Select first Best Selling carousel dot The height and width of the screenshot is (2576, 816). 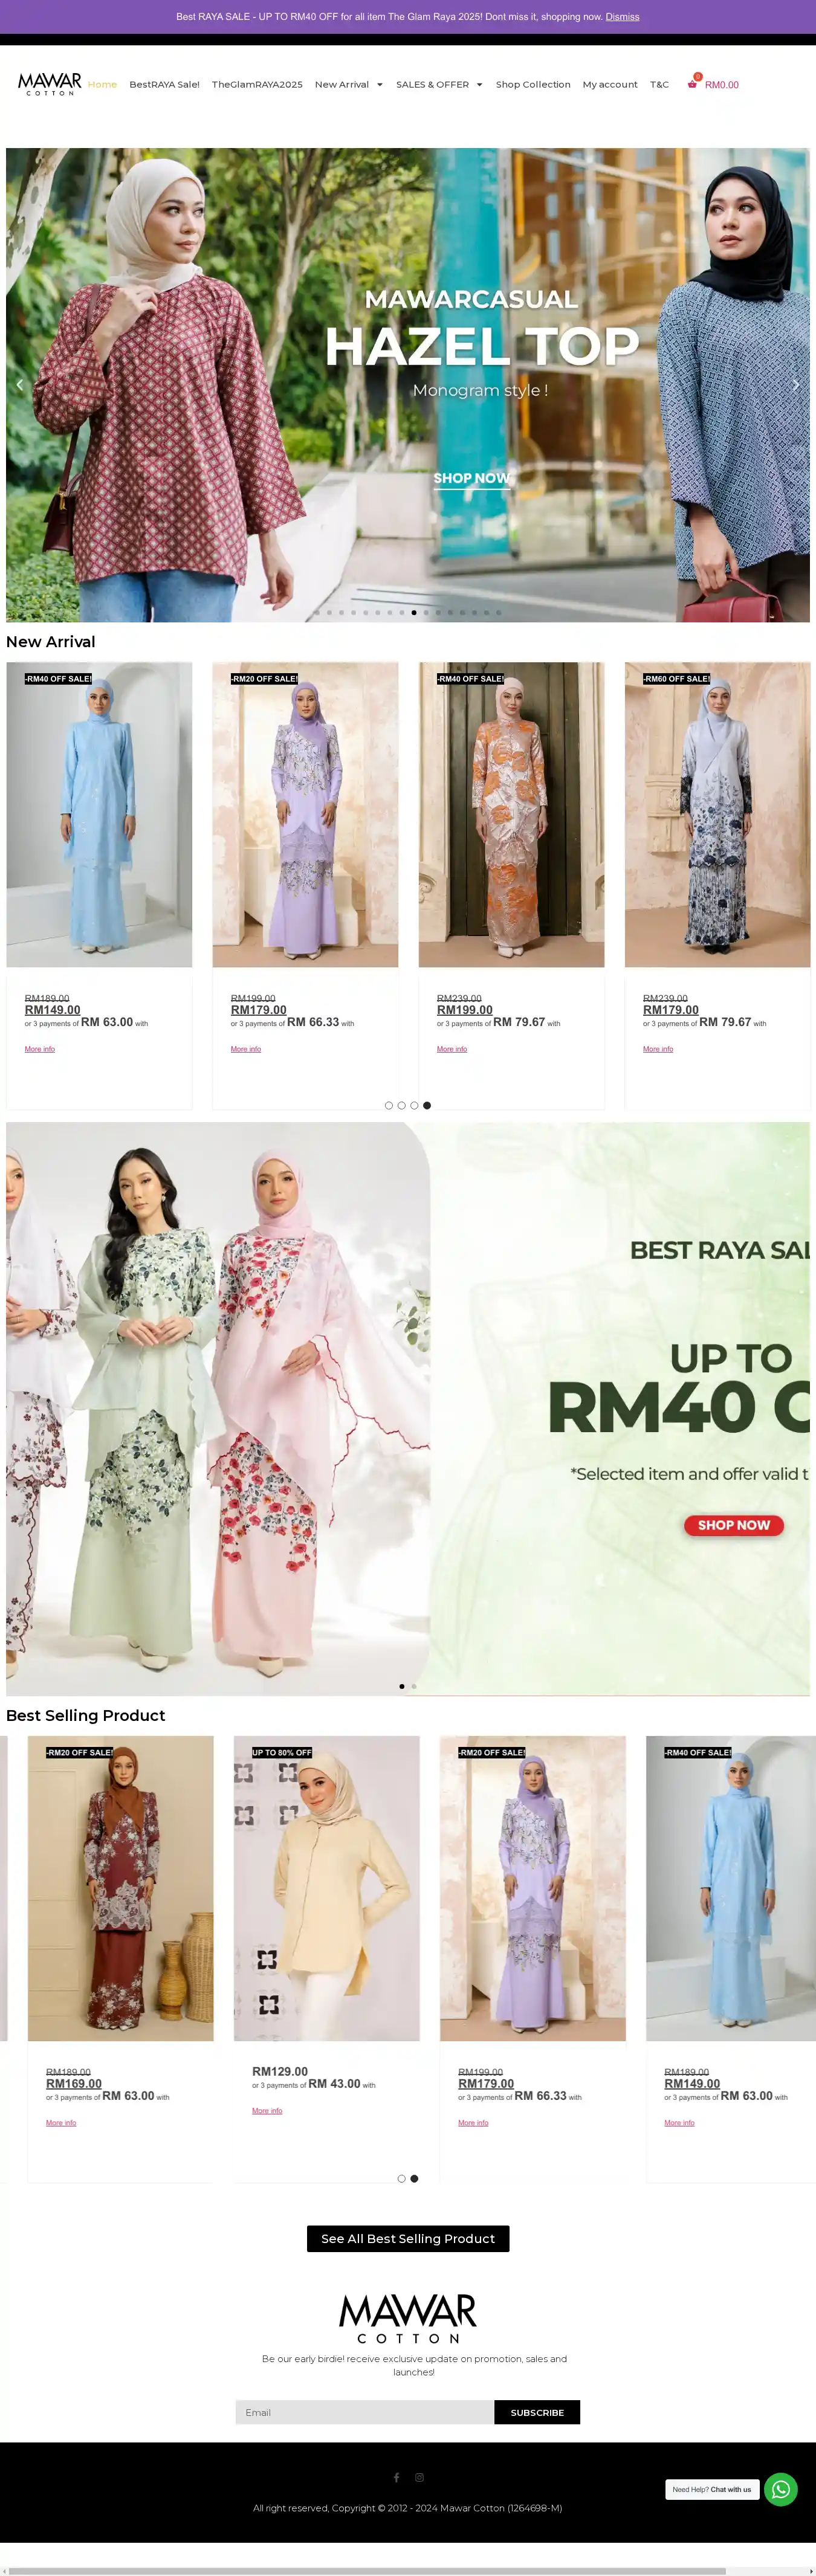pyautogui.click(x=402, y=2178)
